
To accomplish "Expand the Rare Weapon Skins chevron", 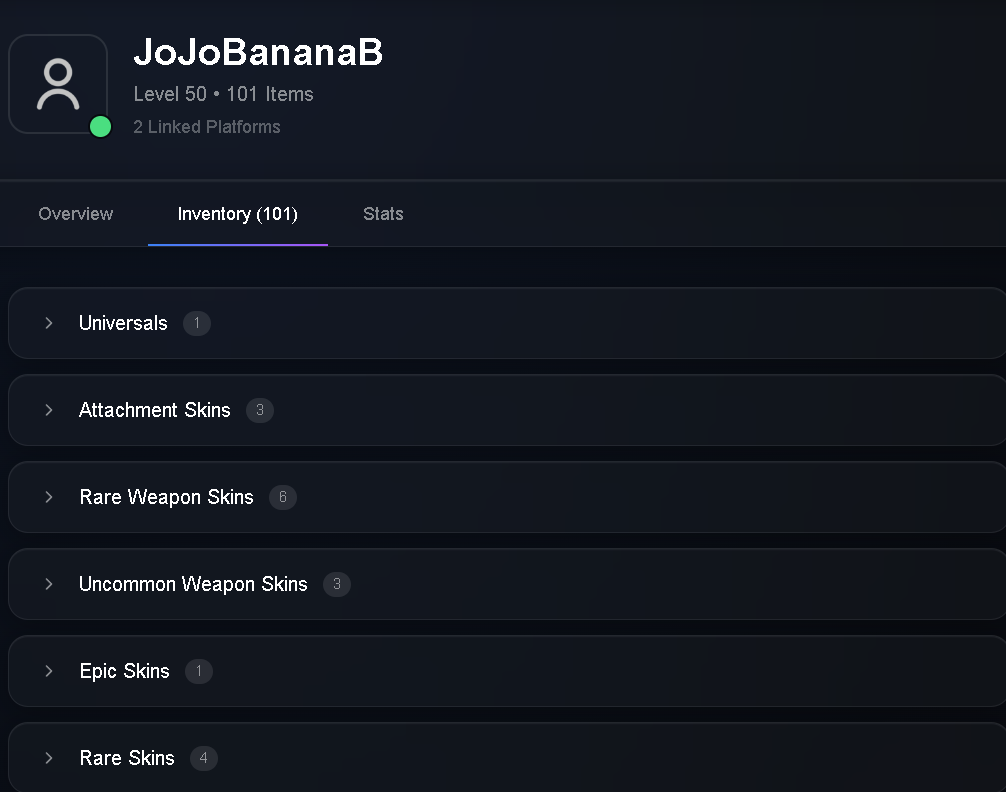I will 49,497.
